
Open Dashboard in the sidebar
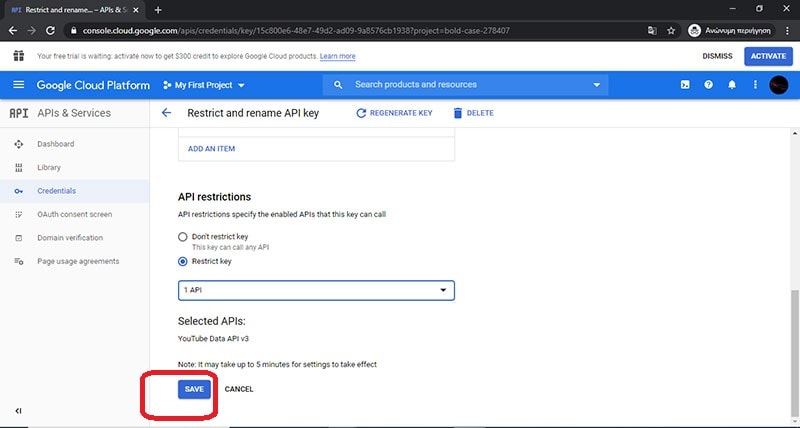click(55, 144)
